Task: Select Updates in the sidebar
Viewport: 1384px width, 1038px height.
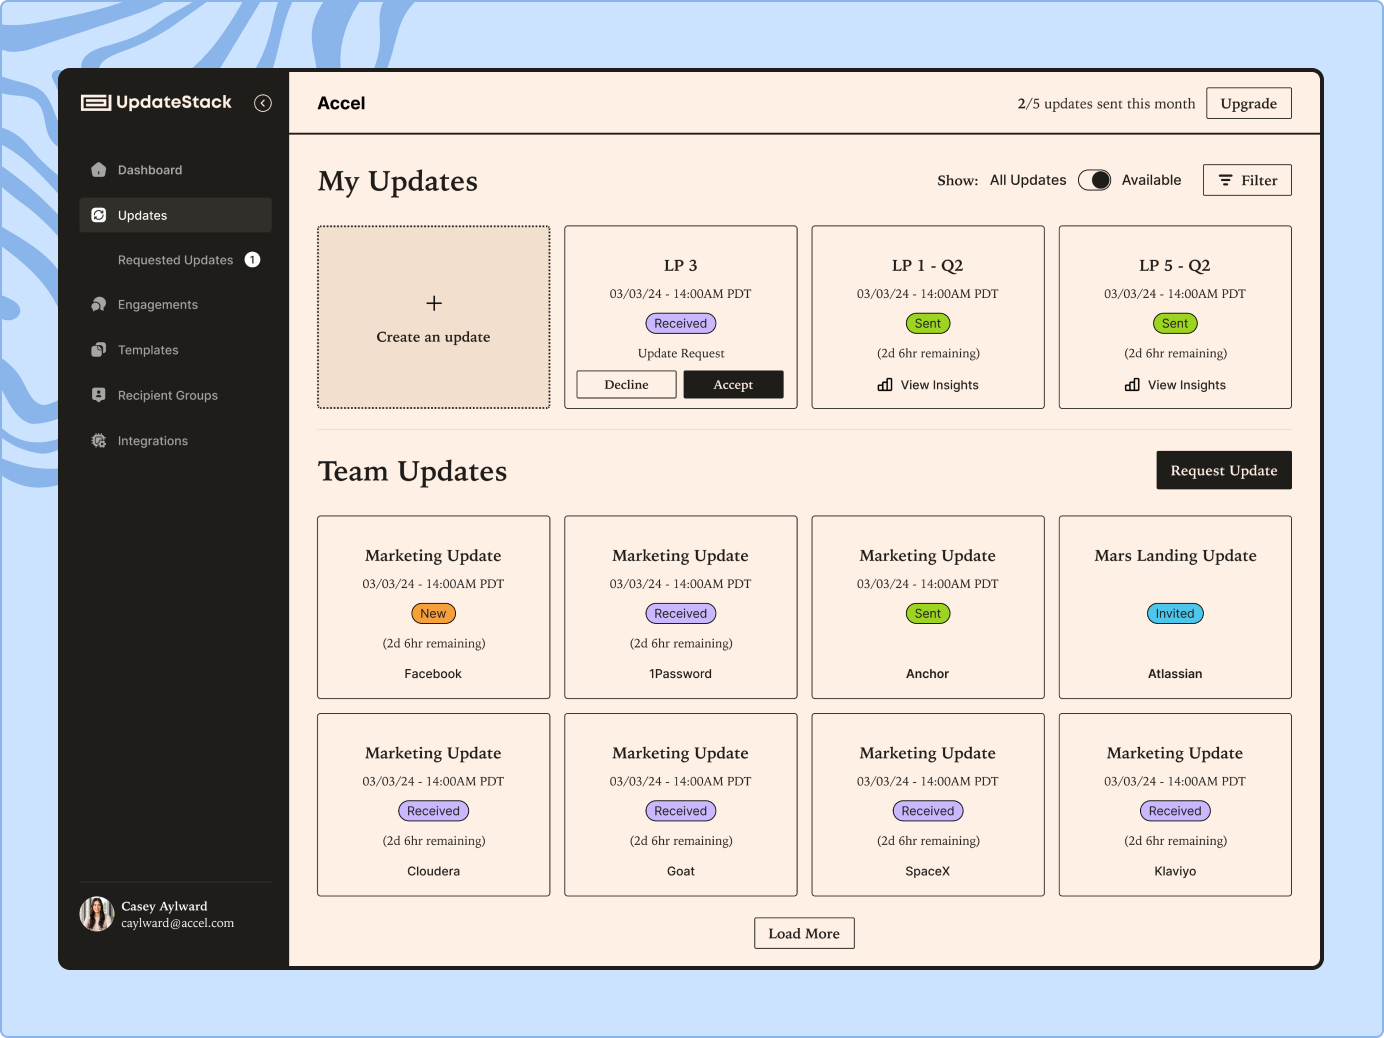Action: point(175,215)
